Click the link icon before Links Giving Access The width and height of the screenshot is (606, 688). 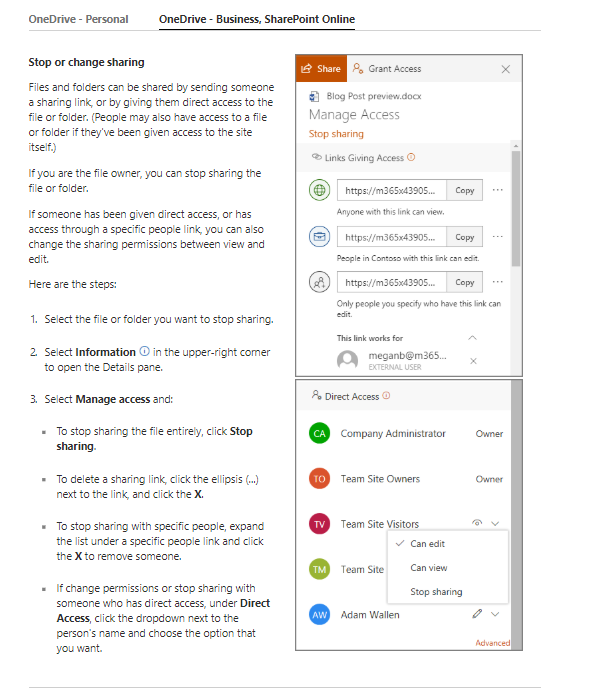[316, 157]
